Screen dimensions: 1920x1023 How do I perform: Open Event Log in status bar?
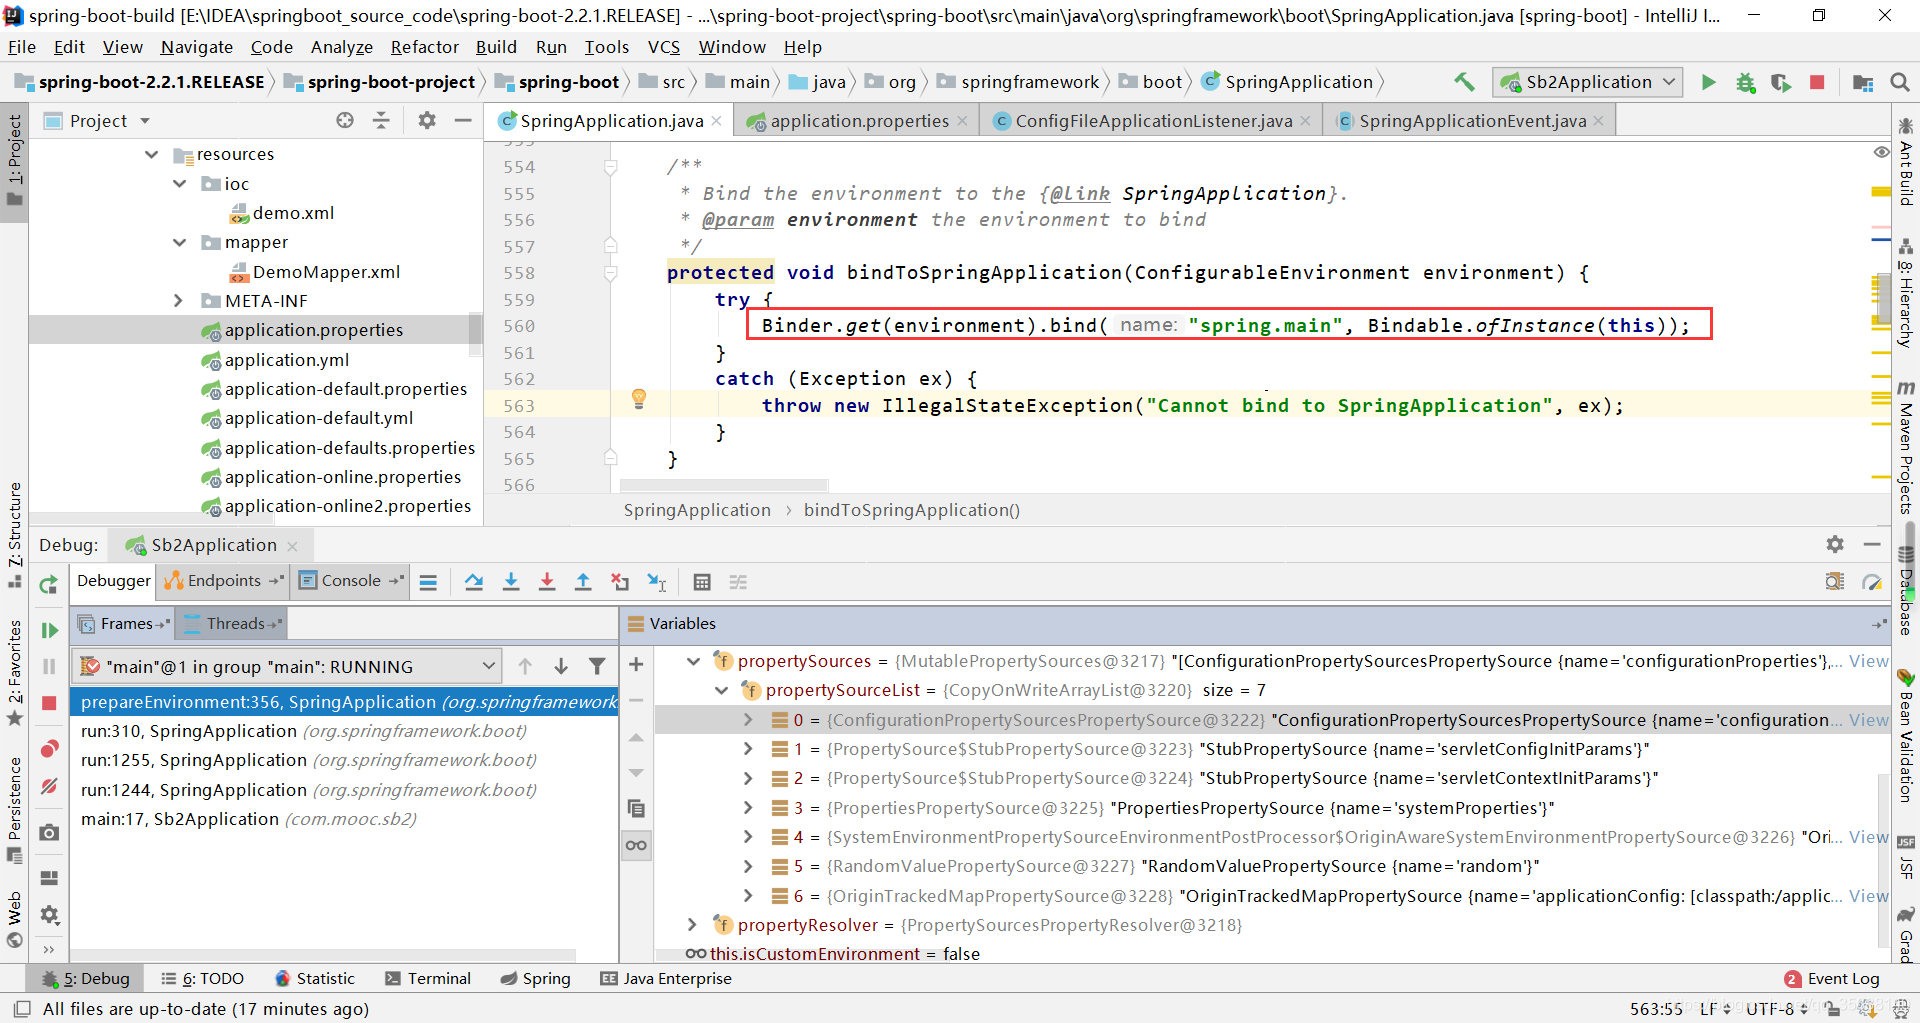pos(1831,979)
